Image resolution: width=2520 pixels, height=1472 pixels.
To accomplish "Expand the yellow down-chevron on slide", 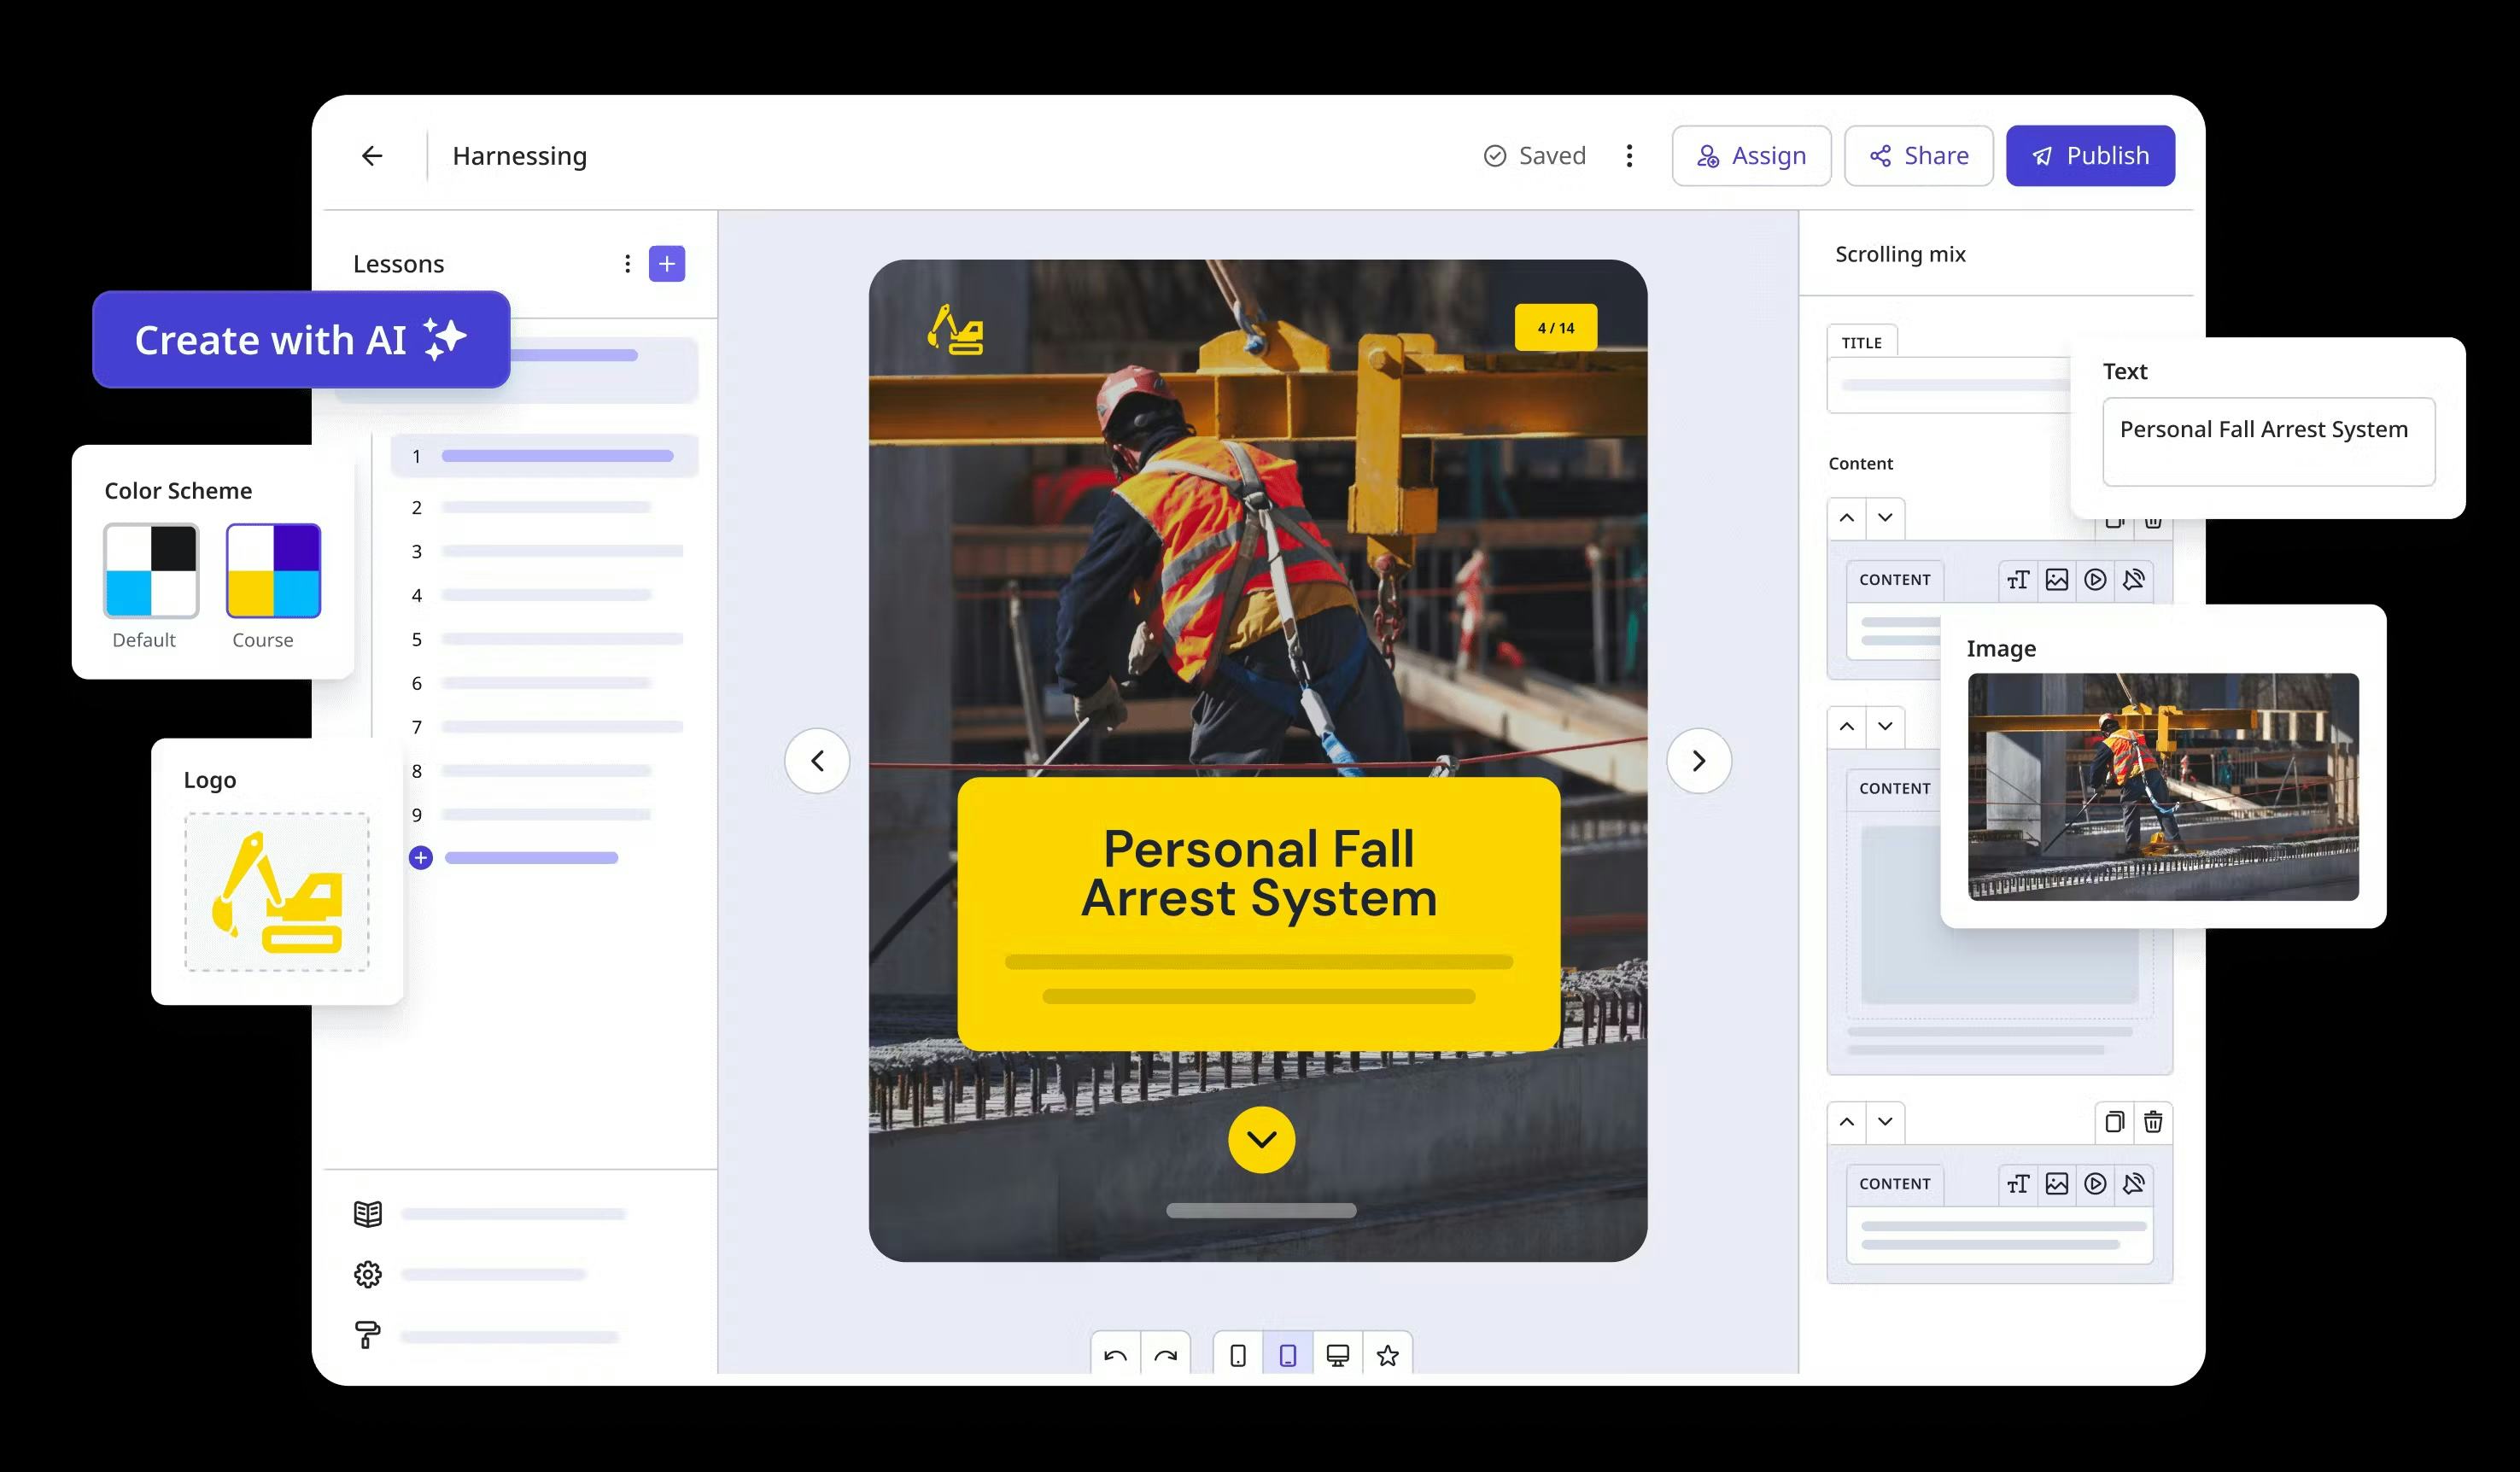I will pos(1260,1141).
